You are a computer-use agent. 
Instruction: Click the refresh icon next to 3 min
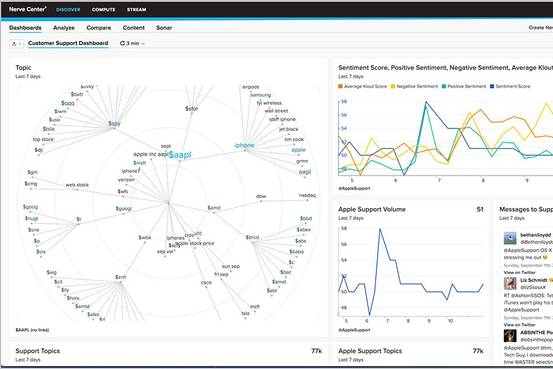click(x=122, y=43)
